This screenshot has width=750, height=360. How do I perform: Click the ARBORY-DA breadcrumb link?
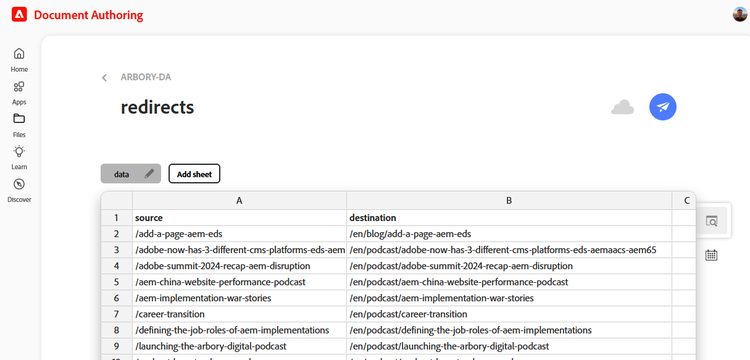(x=146, y=77)
